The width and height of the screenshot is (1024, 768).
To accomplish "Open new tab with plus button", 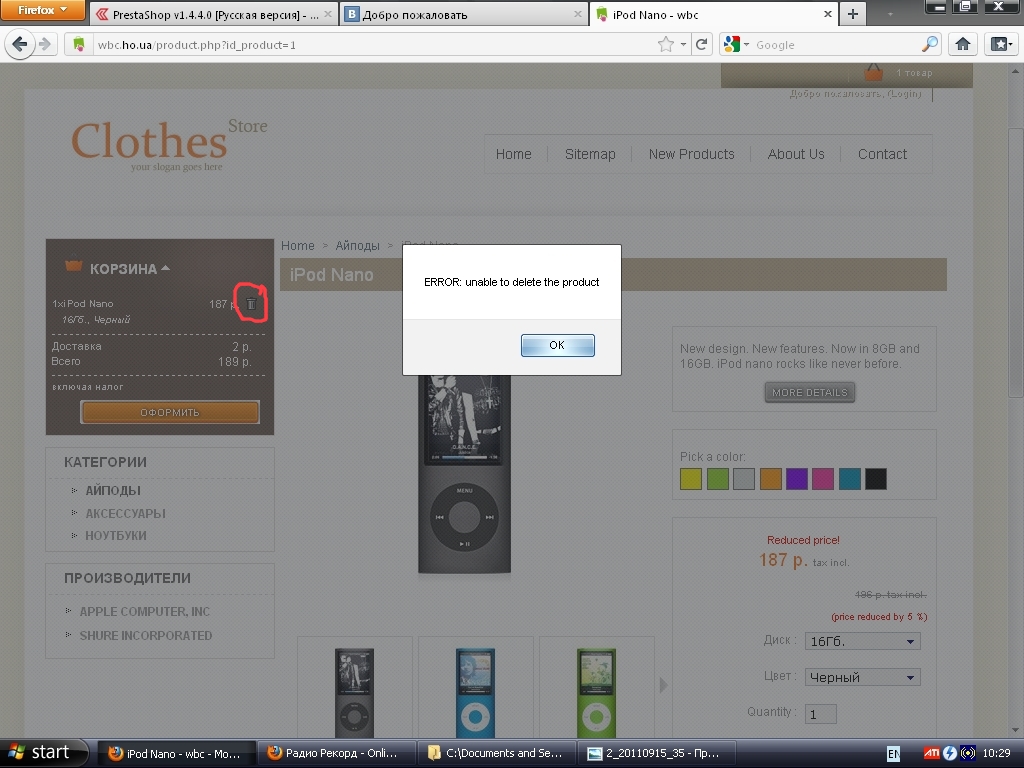I will pyautogui.click(x=853, y=14).
